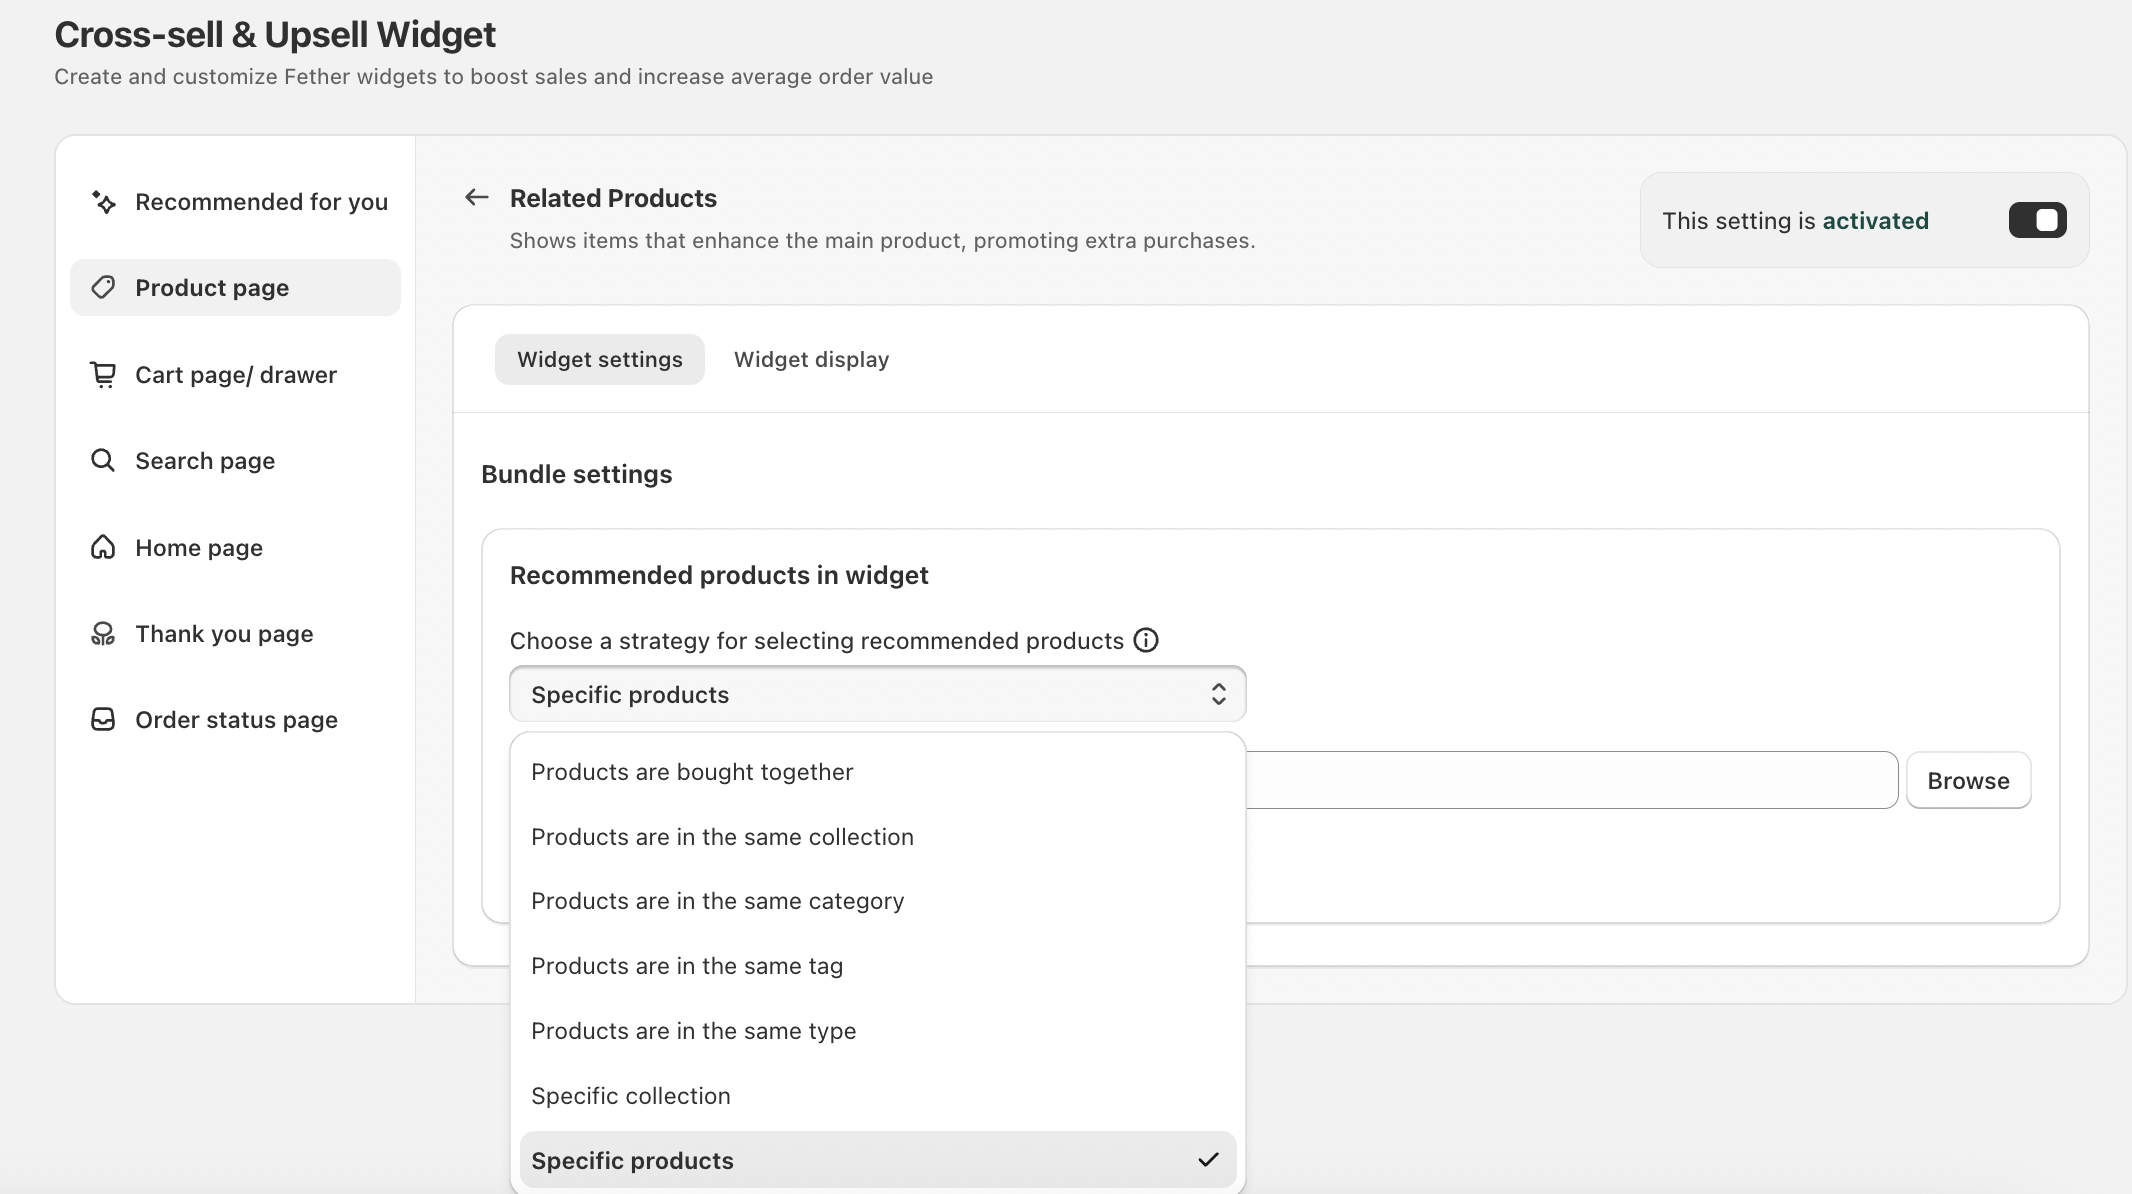Toggle the activated setting switch off
Image resolution: width=2132 pixels, height=1194 pixels.
(x=2037, y=221)
